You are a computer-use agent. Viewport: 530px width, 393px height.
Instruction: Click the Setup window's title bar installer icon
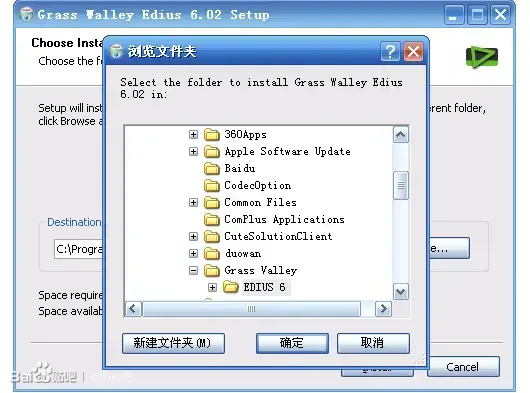tap(26, 15)
